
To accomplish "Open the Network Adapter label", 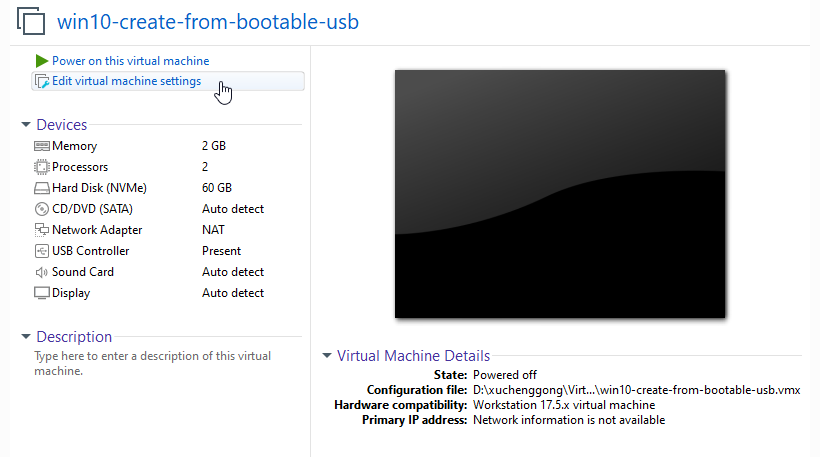I will point(97,230).
